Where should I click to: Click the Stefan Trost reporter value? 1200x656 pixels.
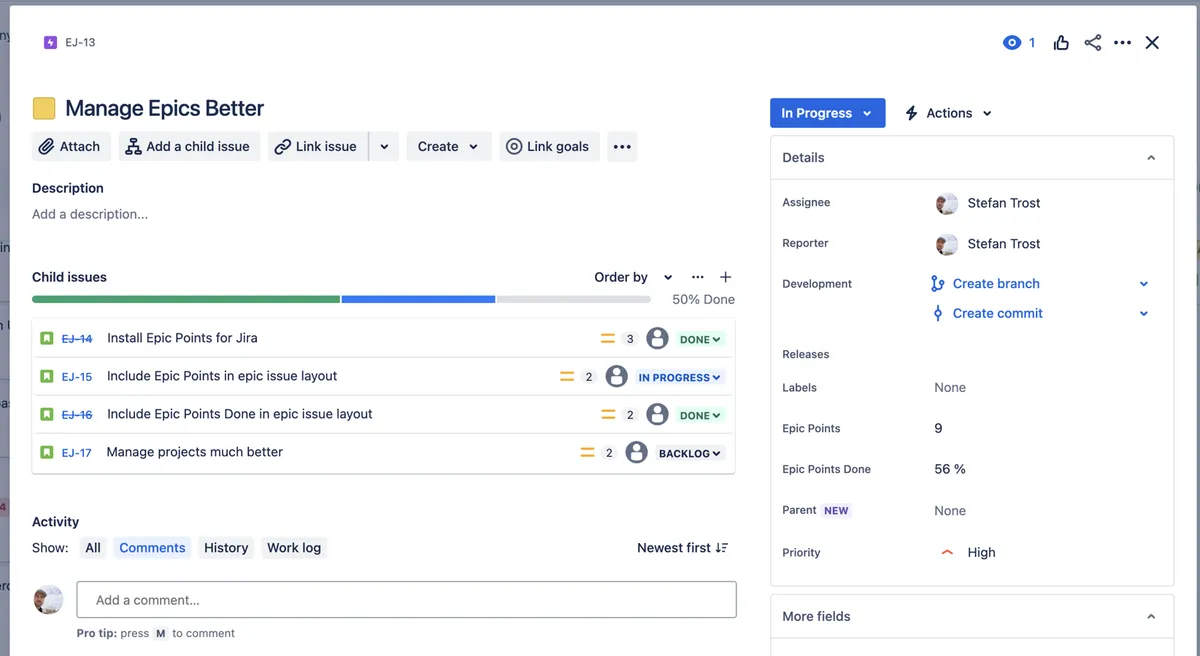[x=988, y=244]
